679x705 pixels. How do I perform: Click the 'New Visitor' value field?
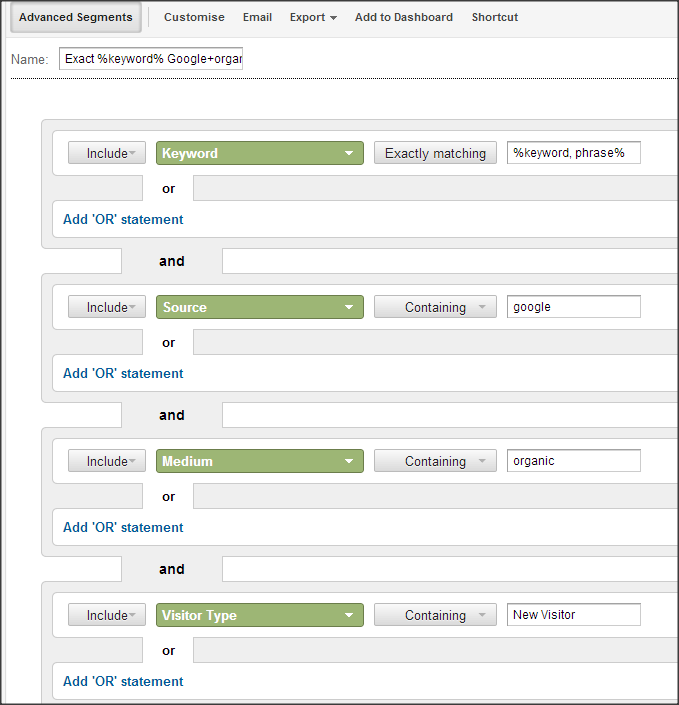pyautogui.click(x=574, y=615)
